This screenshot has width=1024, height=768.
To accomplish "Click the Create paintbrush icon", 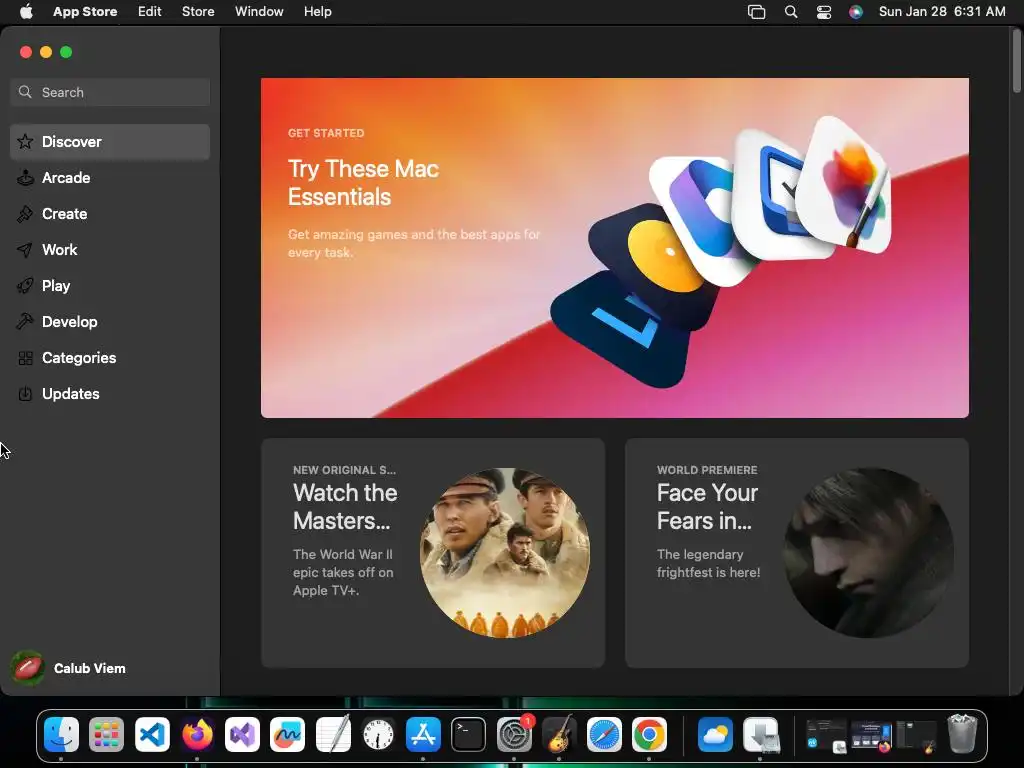I will coord(25,214).
